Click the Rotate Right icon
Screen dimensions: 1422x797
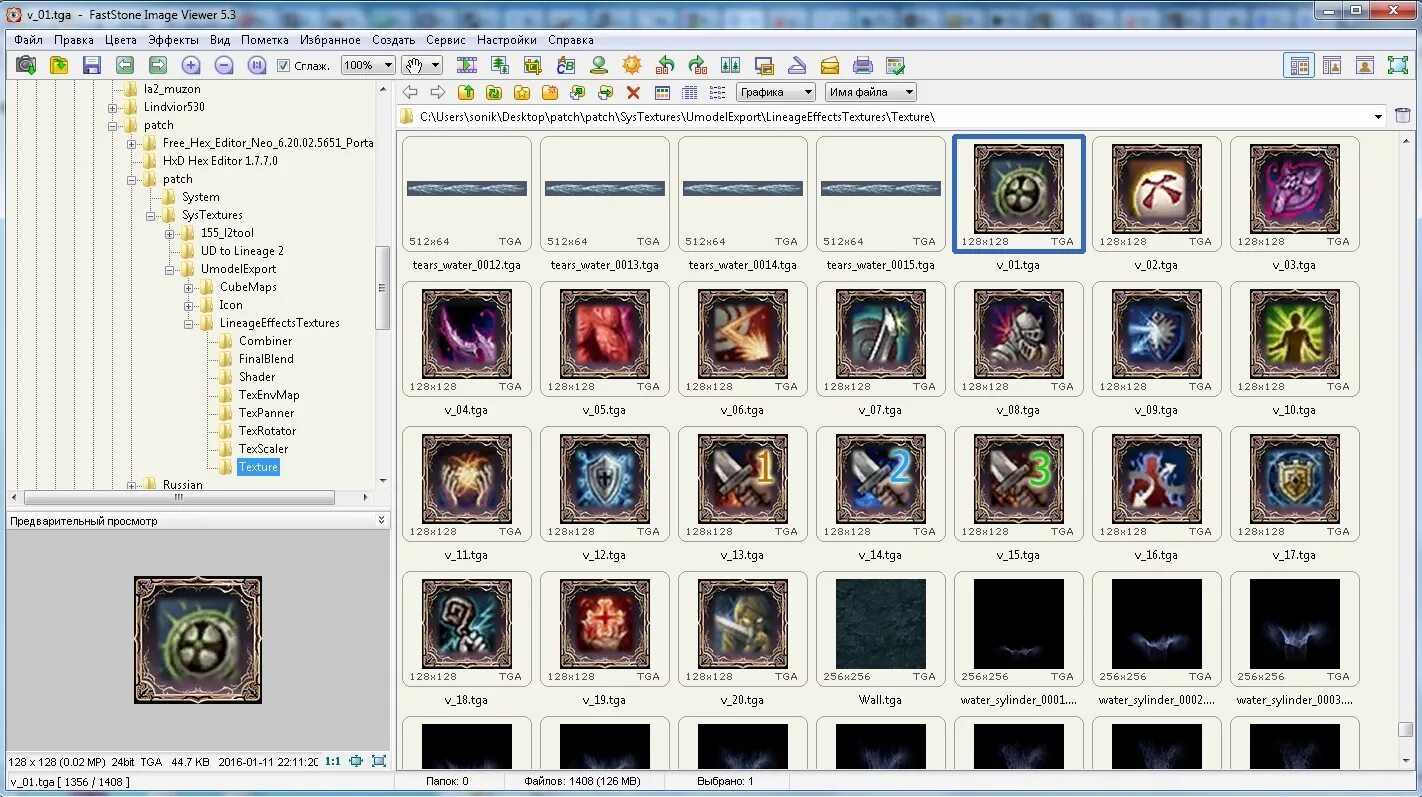click(x=698, y=65)
